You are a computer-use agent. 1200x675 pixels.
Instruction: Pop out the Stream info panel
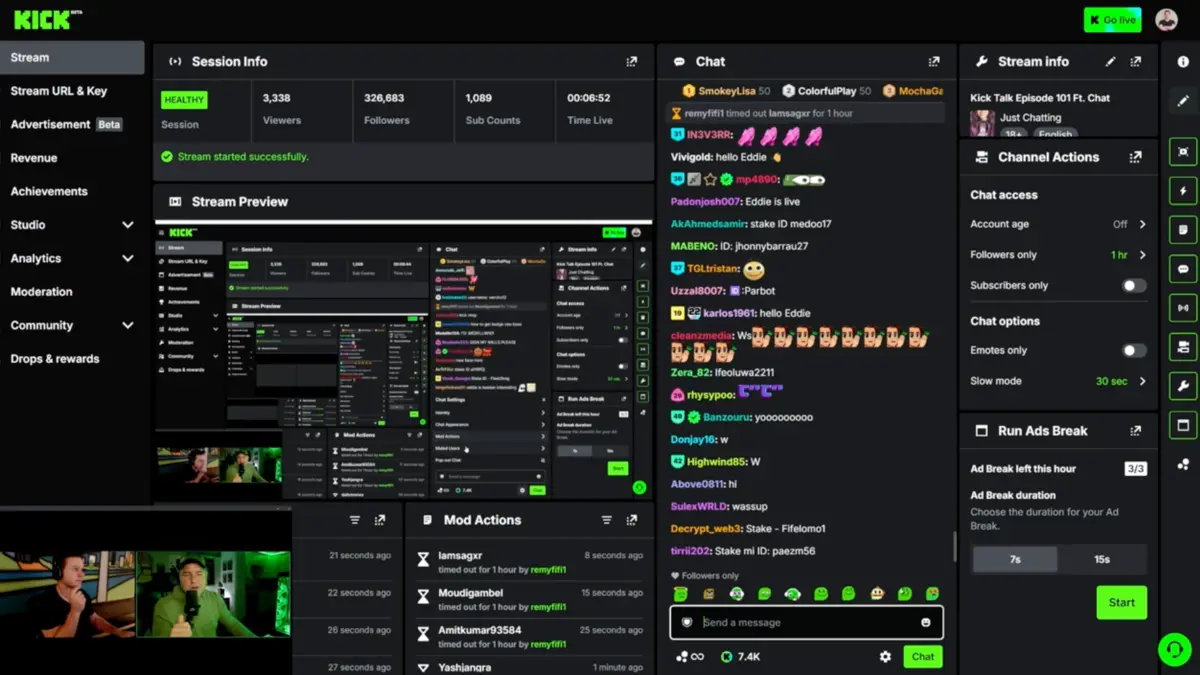click(1135, 62)
